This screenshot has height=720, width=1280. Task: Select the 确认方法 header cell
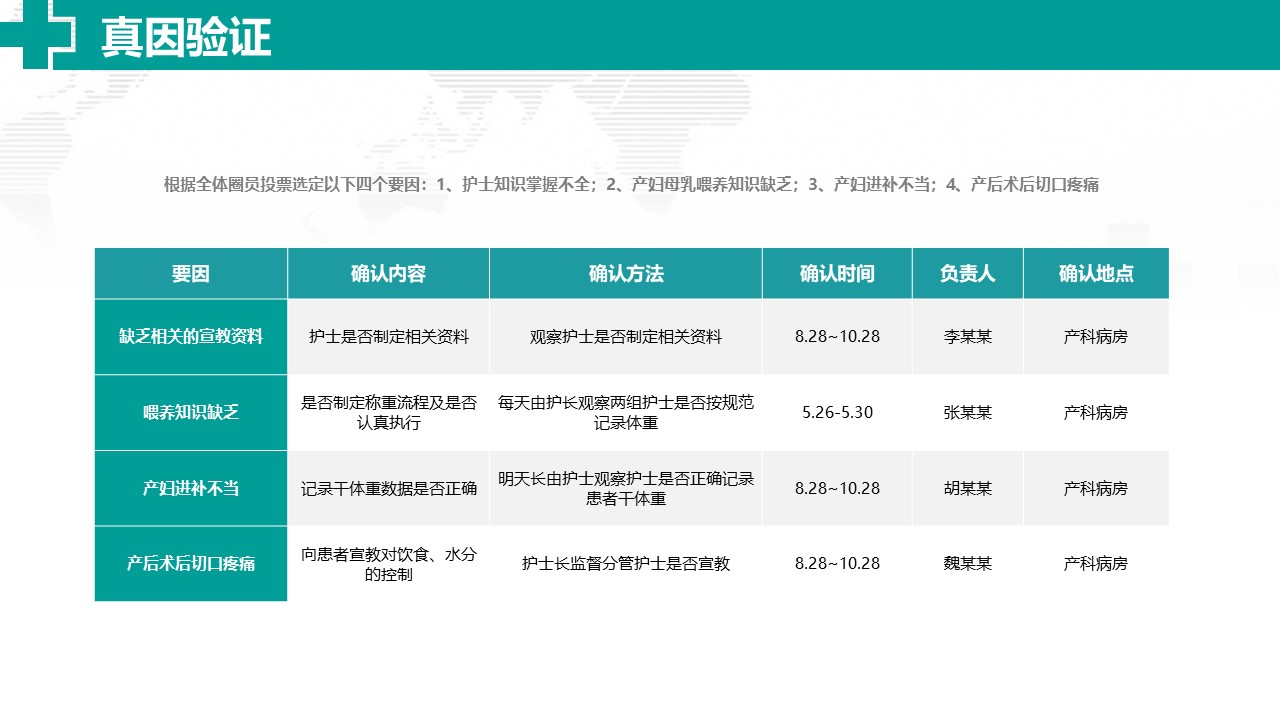pos(626,274)
